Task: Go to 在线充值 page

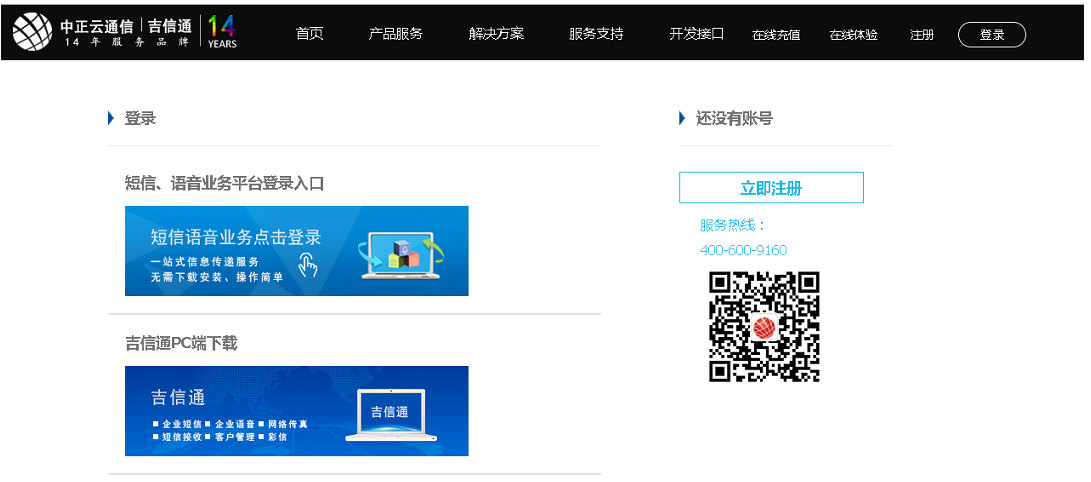Action: pos(776,35)
